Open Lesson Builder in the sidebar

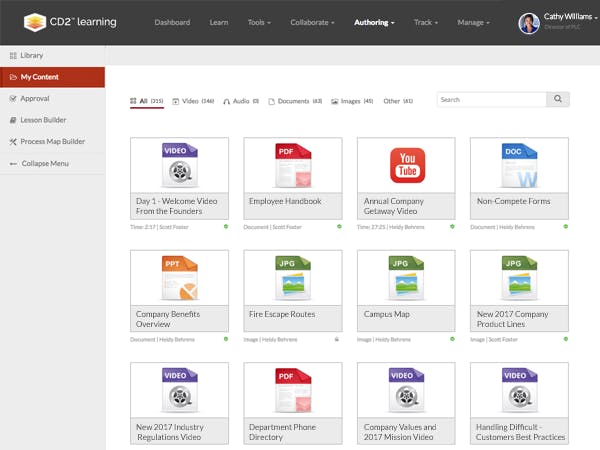pos(52,120)
